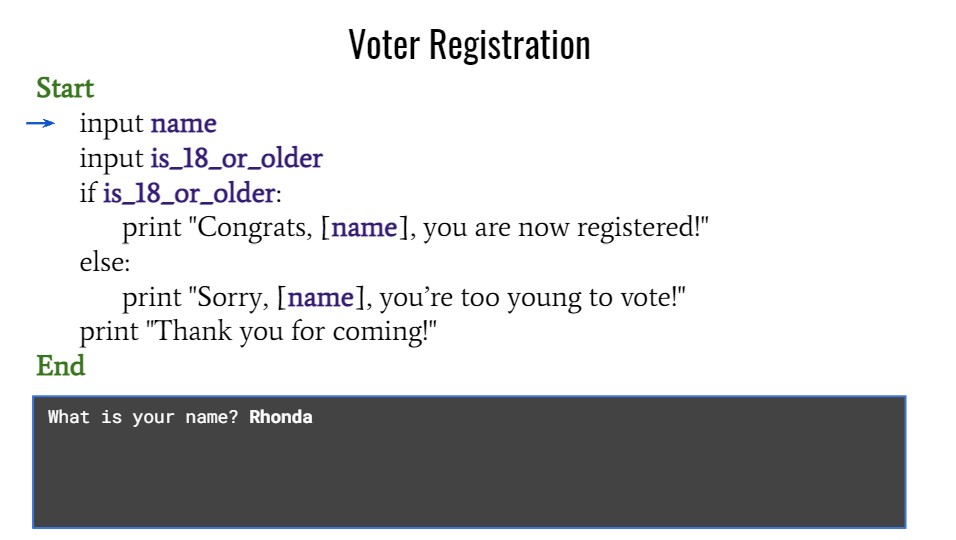
Task: Click [name] in the Congrats print line
Action: 366,229
